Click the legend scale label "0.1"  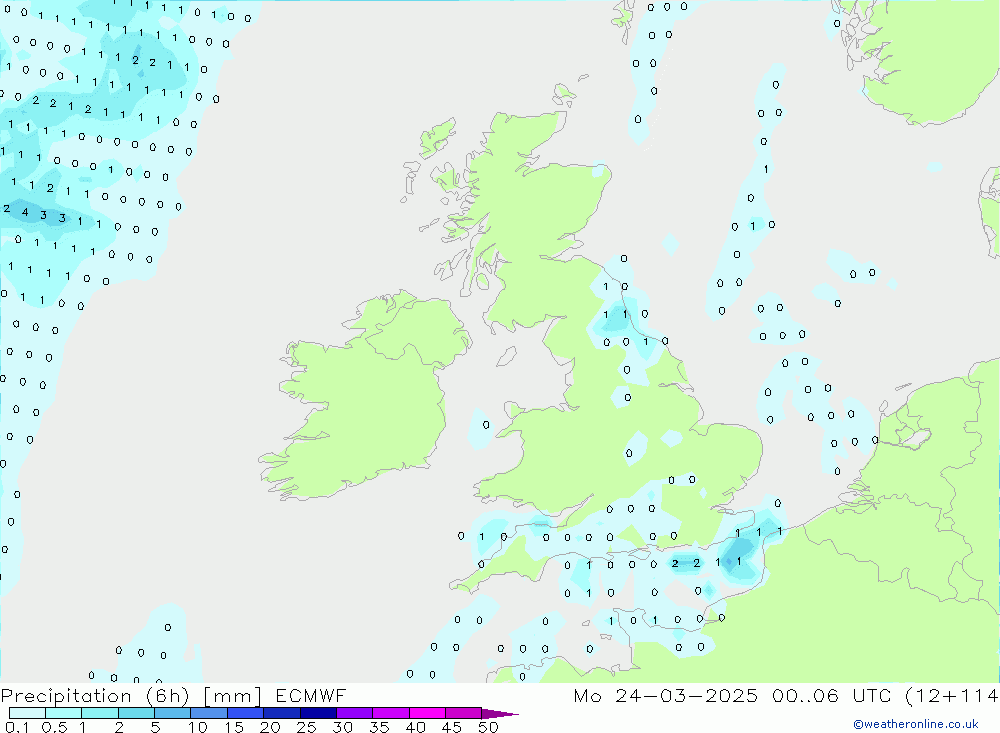pyautogui.click(x=17, y=727)
